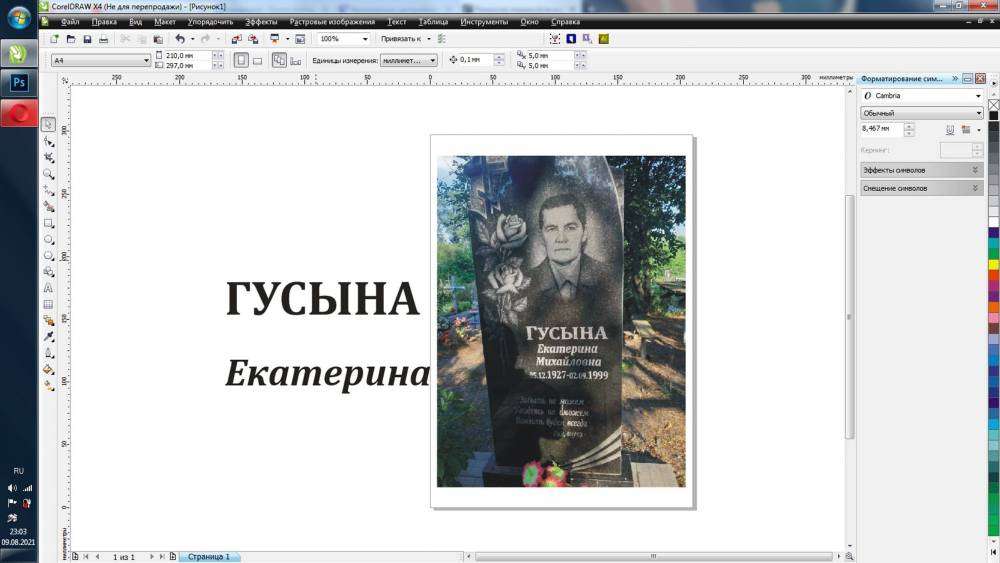Open Photoshop from the taskbar
The image size is (1000, 563).
pos(19,83)
